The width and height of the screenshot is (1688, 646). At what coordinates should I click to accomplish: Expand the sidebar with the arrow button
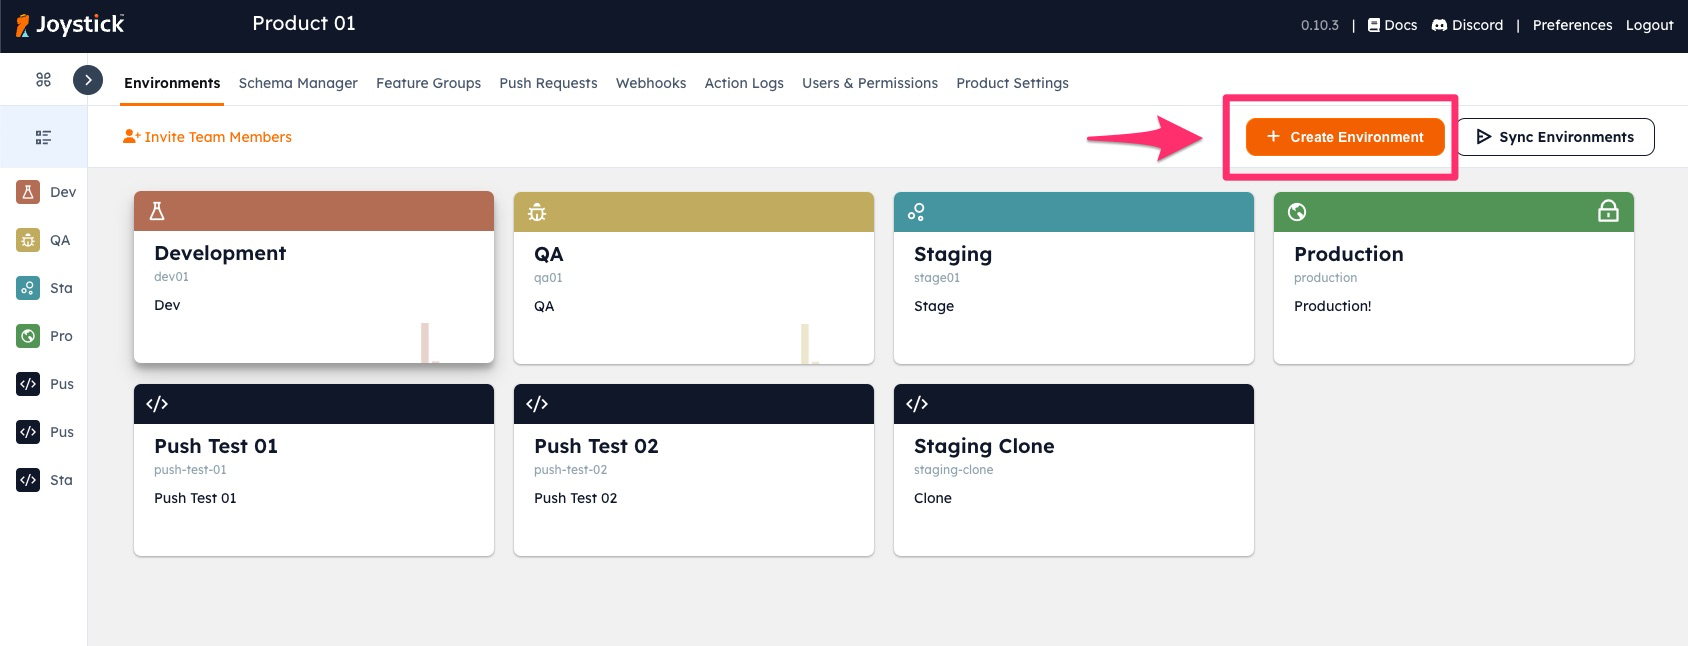coord(88,80)
